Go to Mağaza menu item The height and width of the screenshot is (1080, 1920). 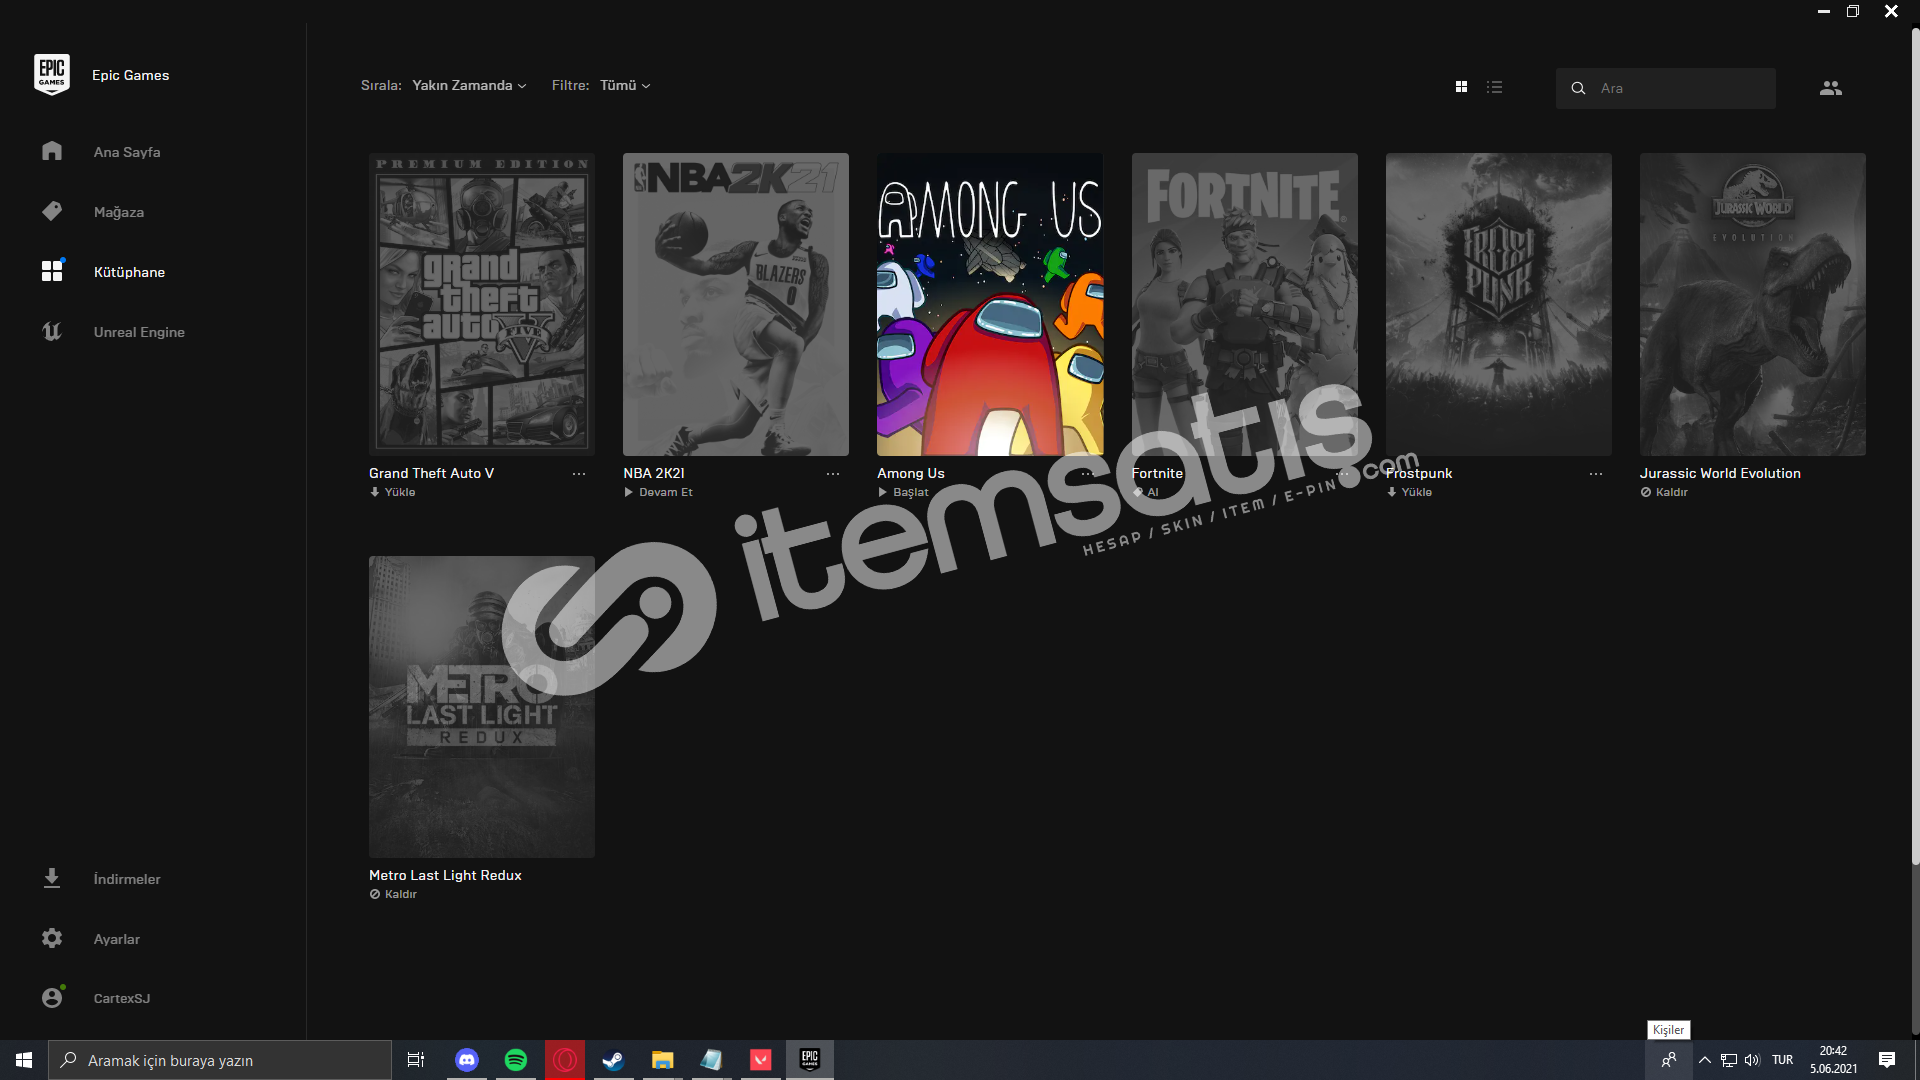point(119,212)
